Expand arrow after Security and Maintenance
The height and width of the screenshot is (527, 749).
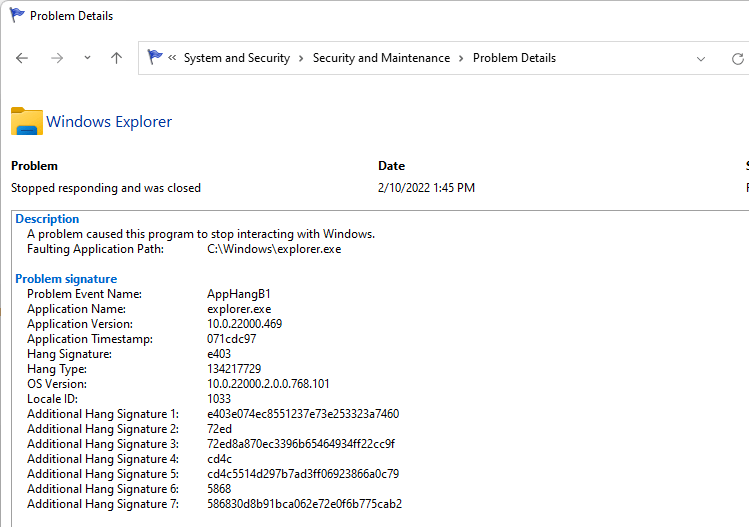tap(461, 58)
